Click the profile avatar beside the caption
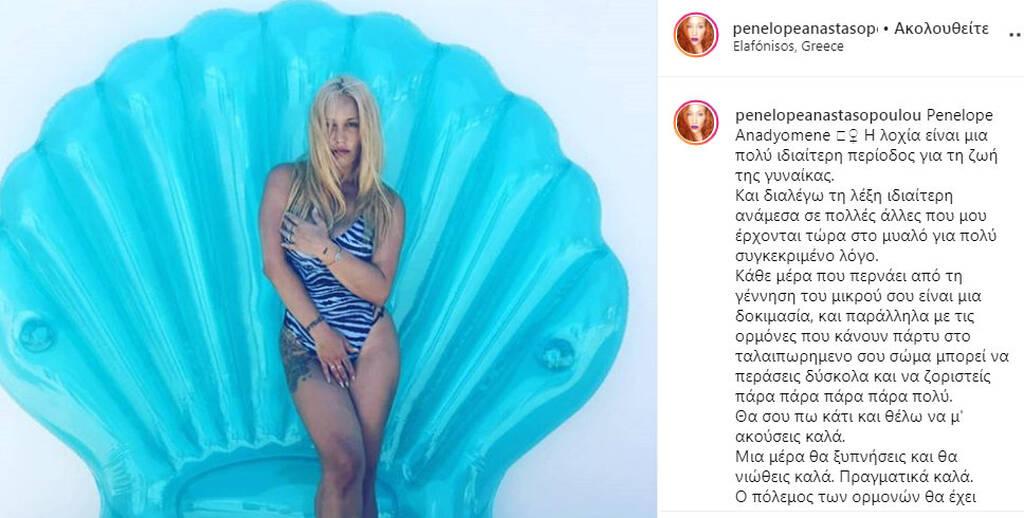 [696, 122]
